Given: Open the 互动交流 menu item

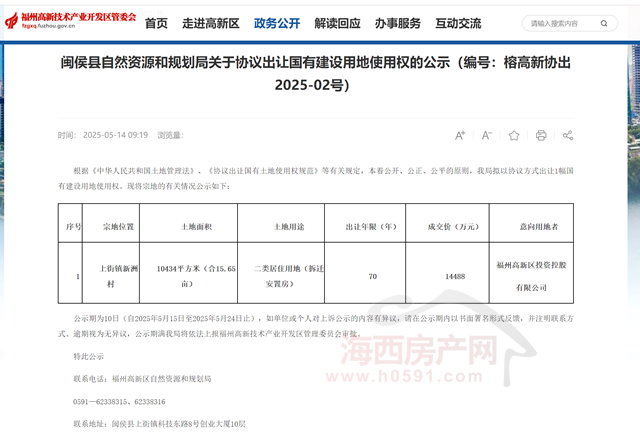Looking at the screenshot, I should [x=458, y=24].
